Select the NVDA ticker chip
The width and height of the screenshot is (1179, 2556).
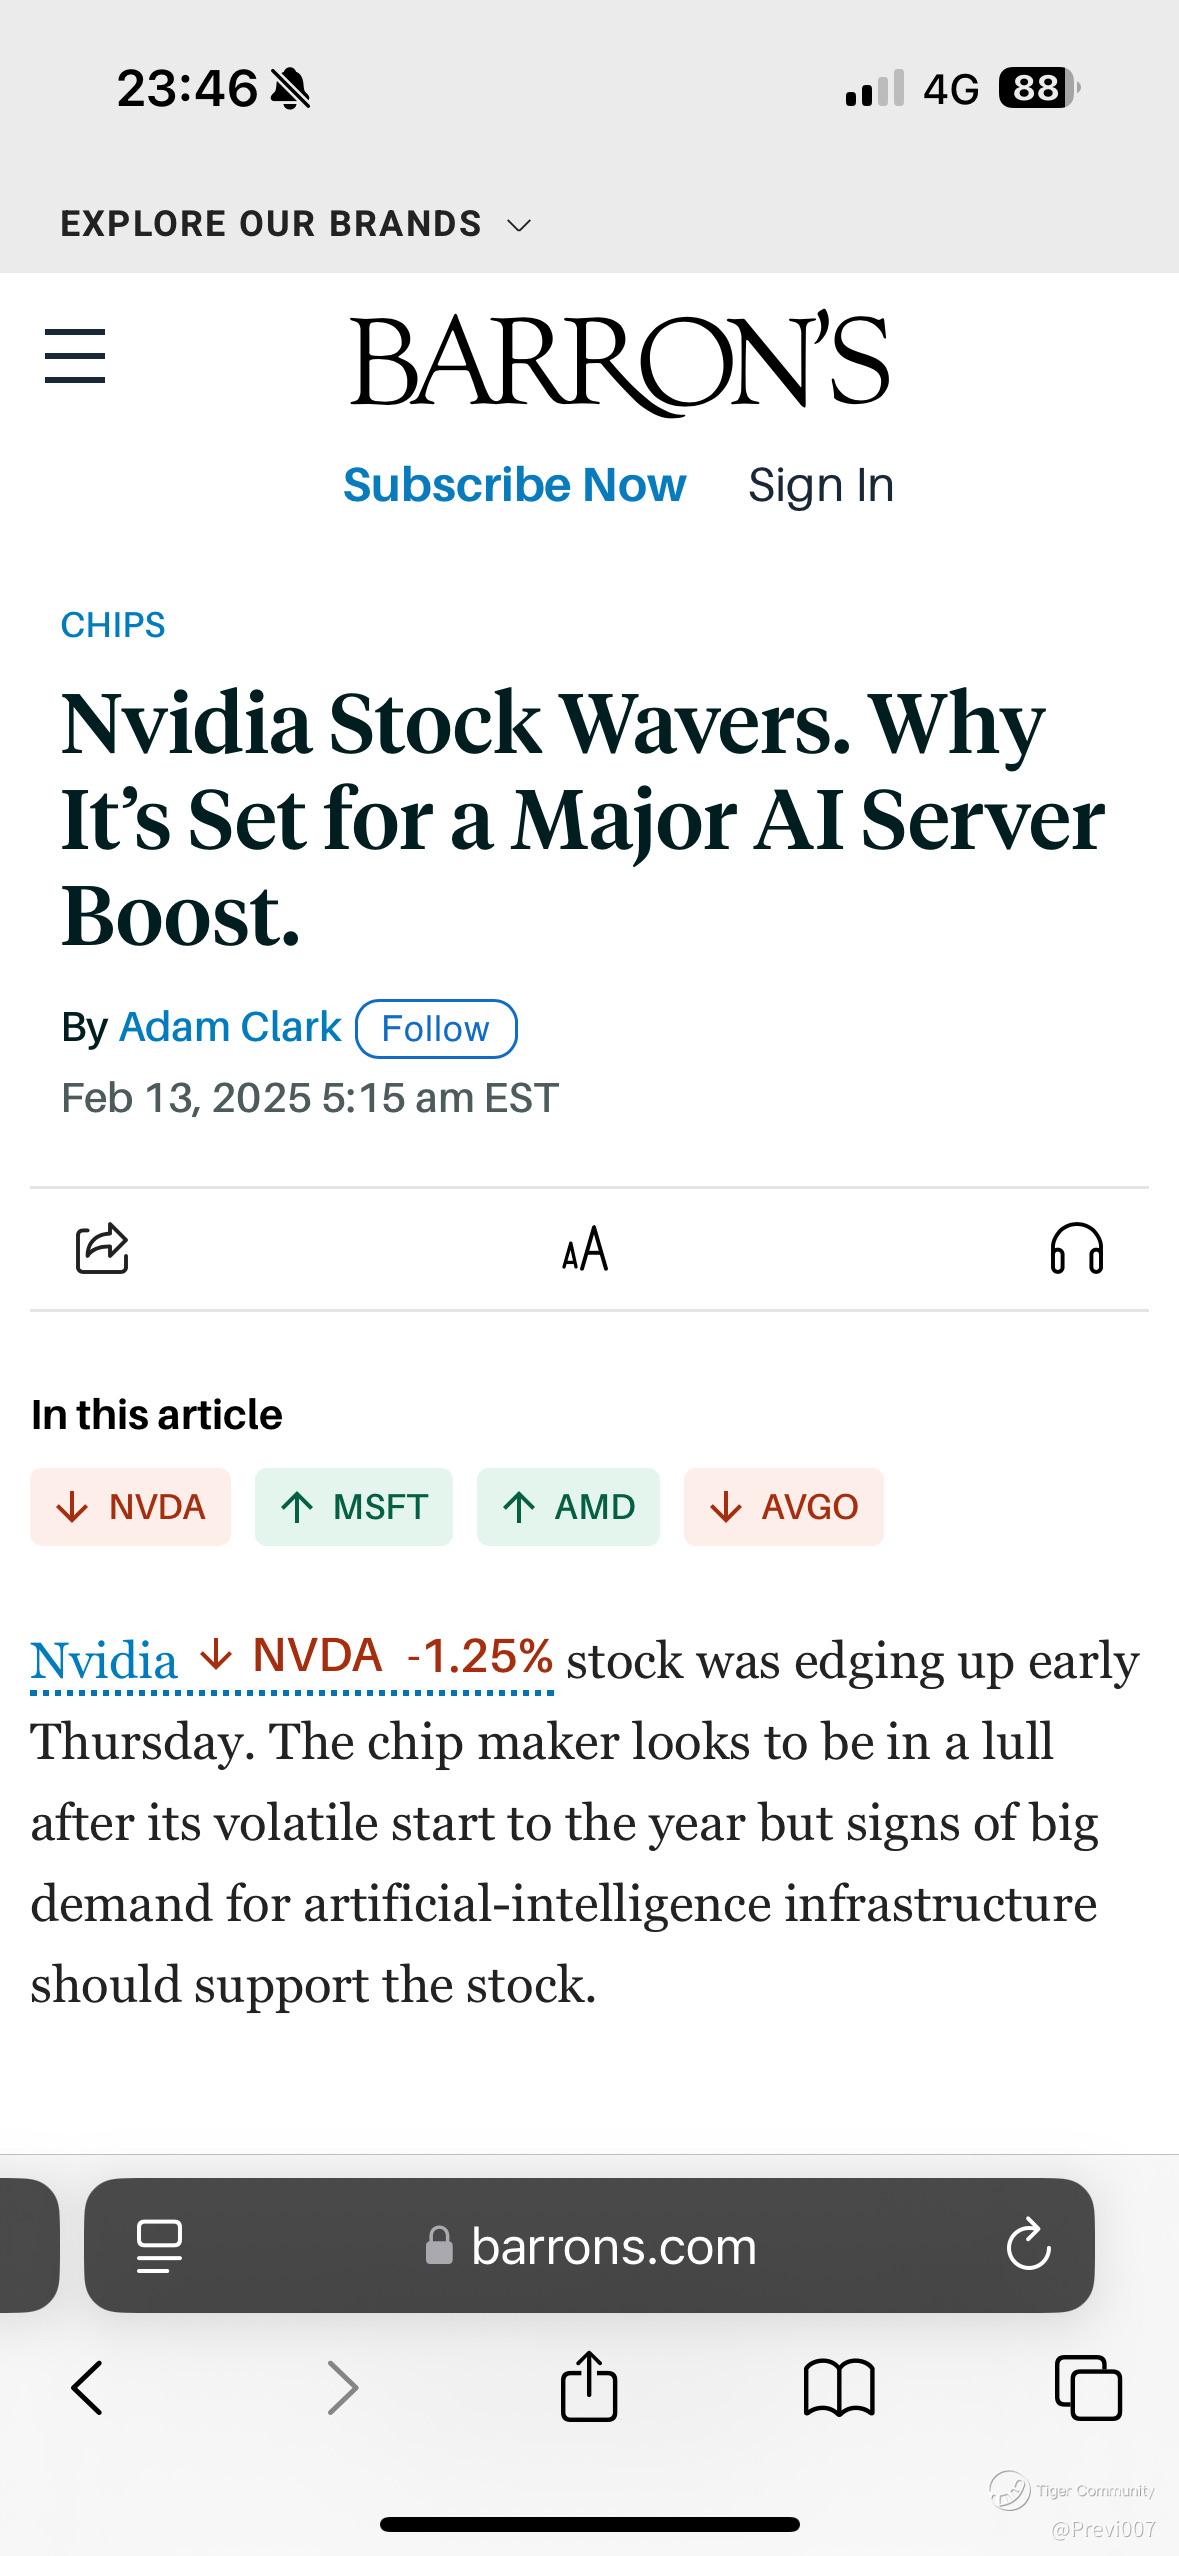[x=131, y=1507]
